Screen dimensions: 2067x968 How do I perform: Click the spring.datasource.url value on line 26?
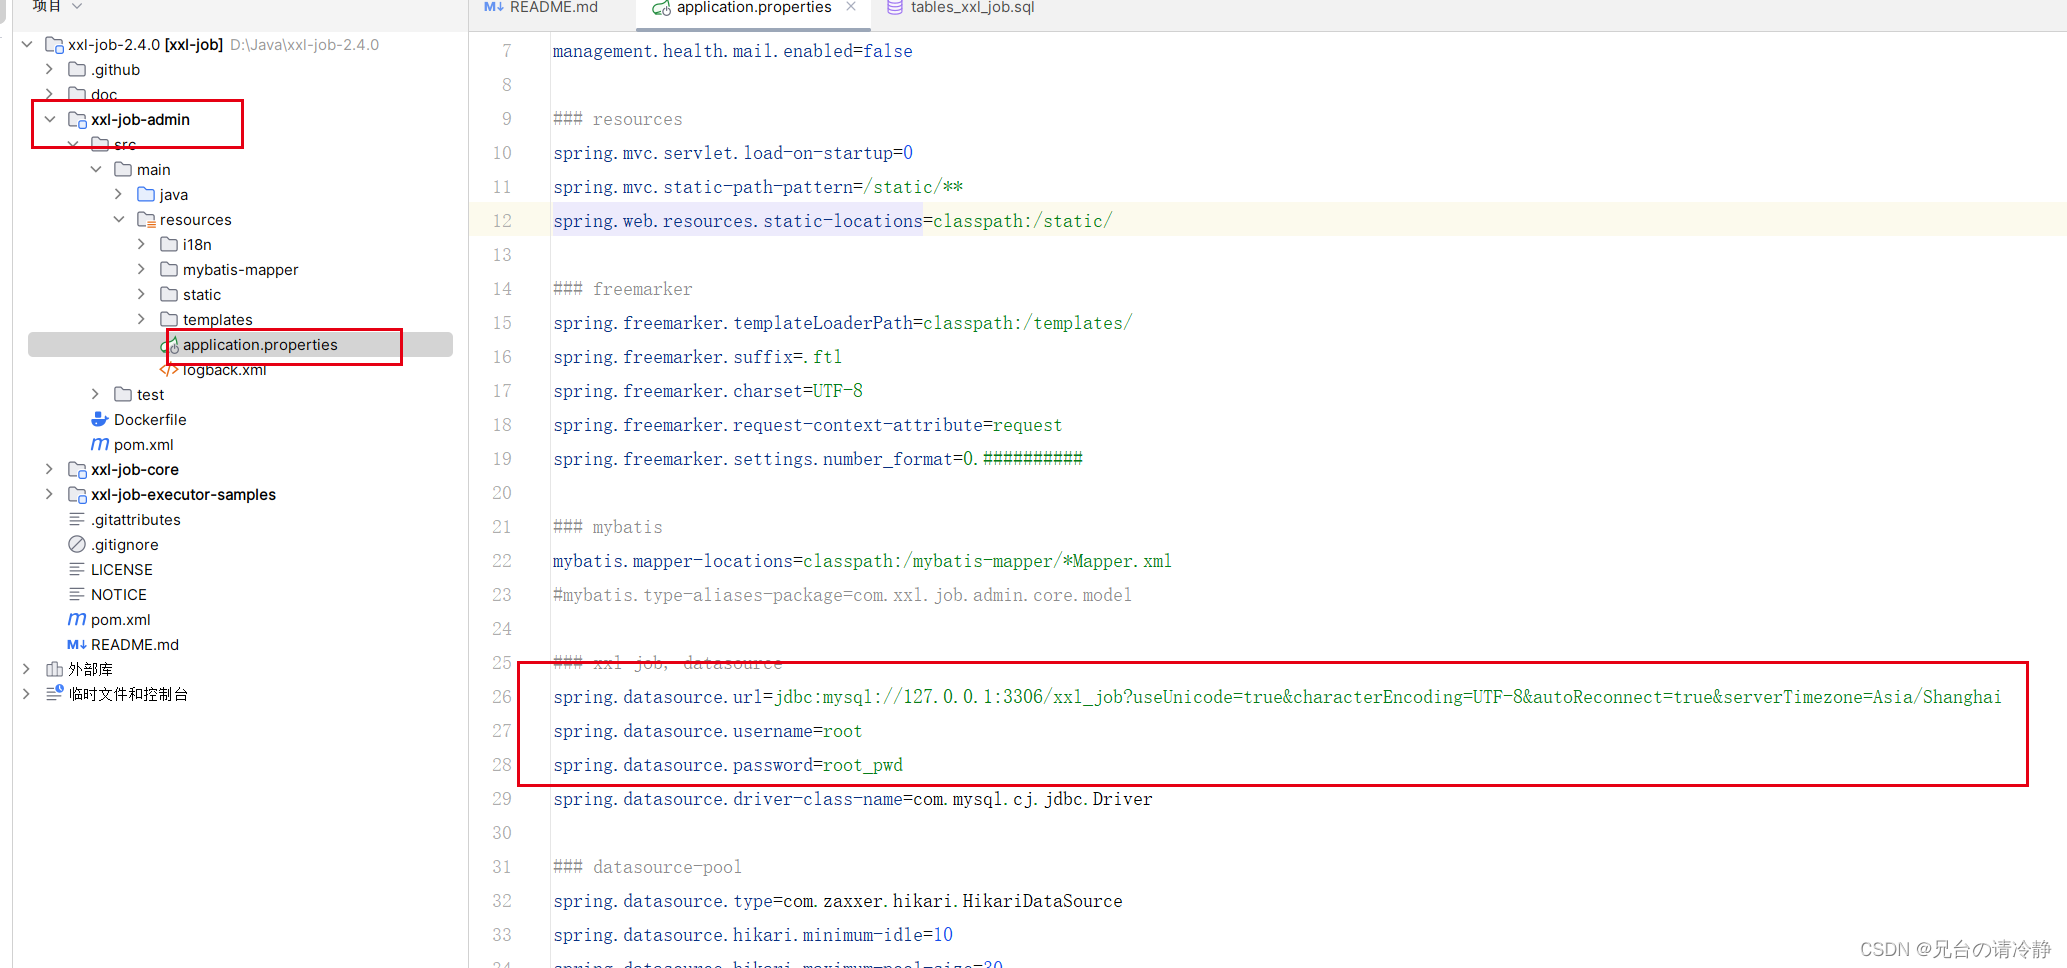pos(1388,697)
